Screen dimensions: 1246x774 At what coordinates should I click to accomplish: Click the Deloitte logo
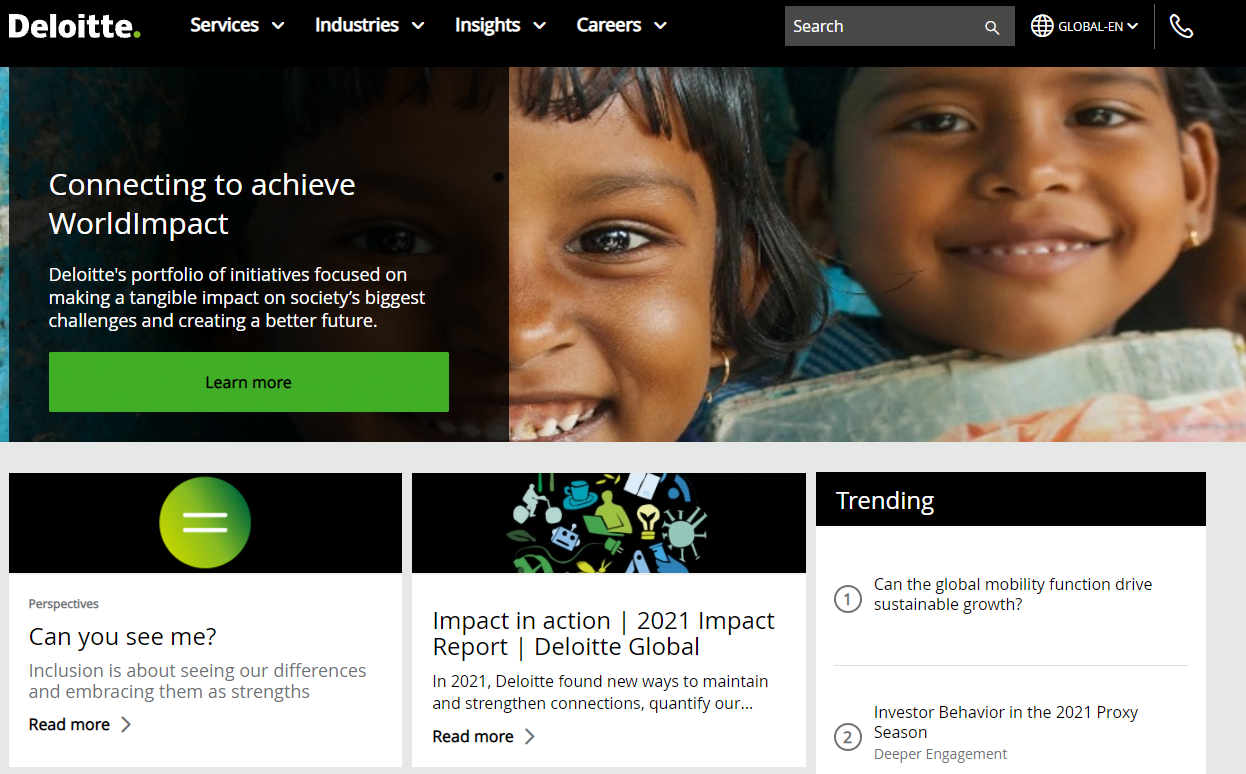pyautogui.click(x=74, y=25)
